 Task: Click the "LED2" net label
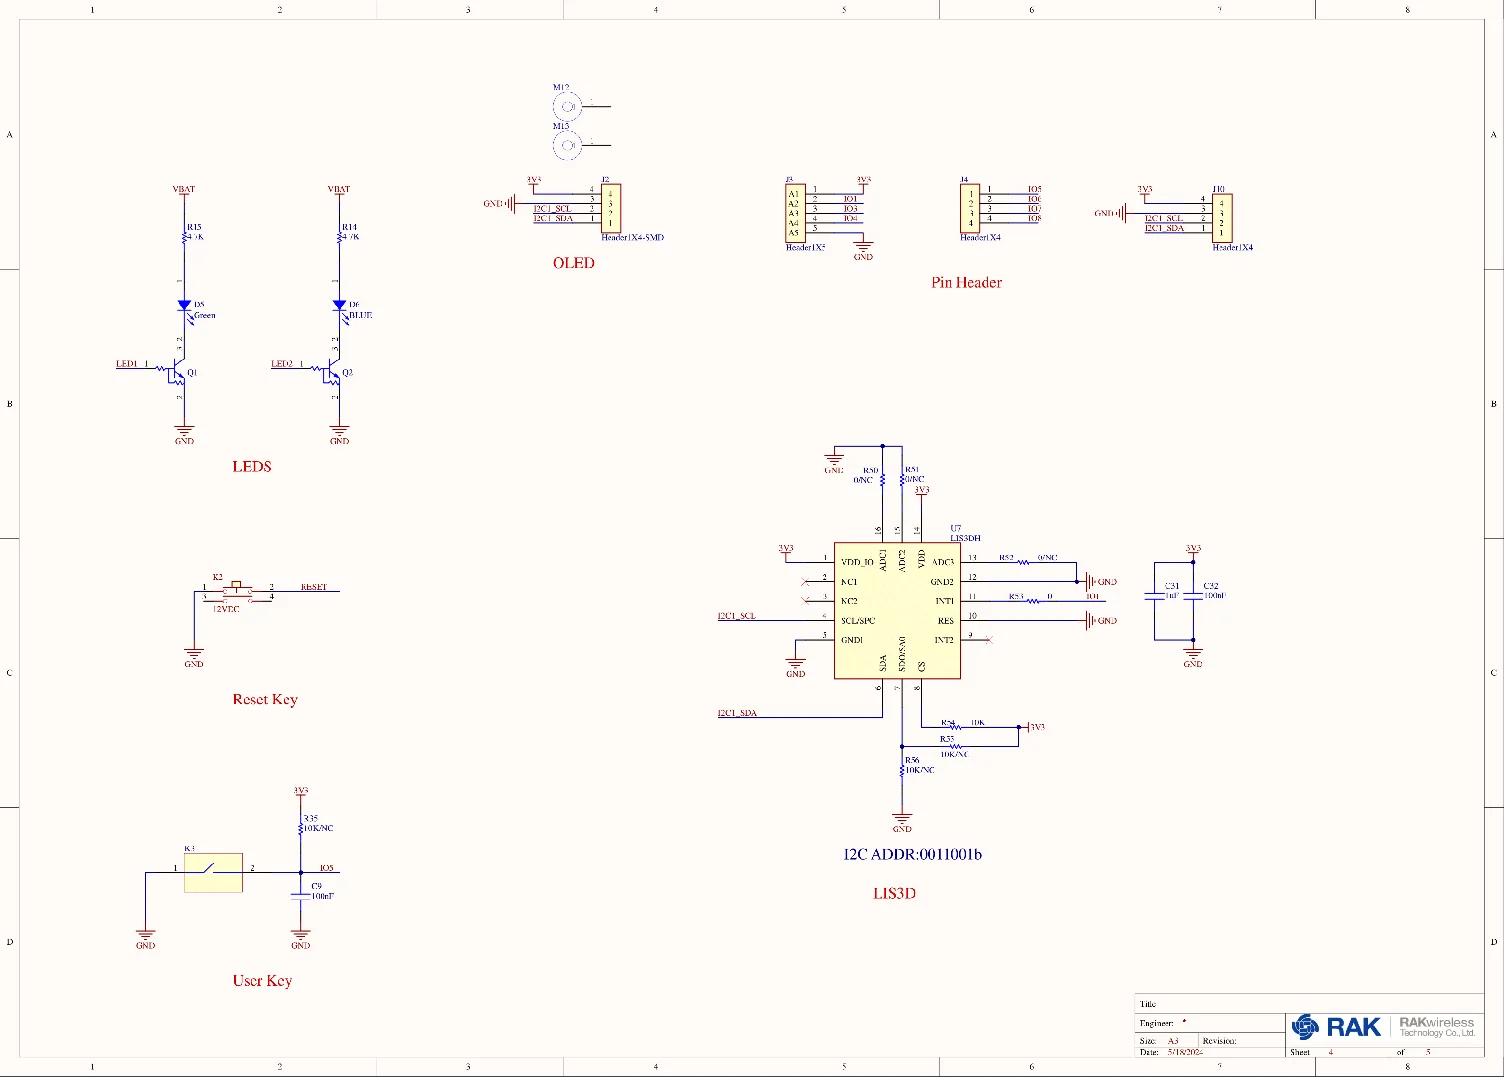[282, 364]
